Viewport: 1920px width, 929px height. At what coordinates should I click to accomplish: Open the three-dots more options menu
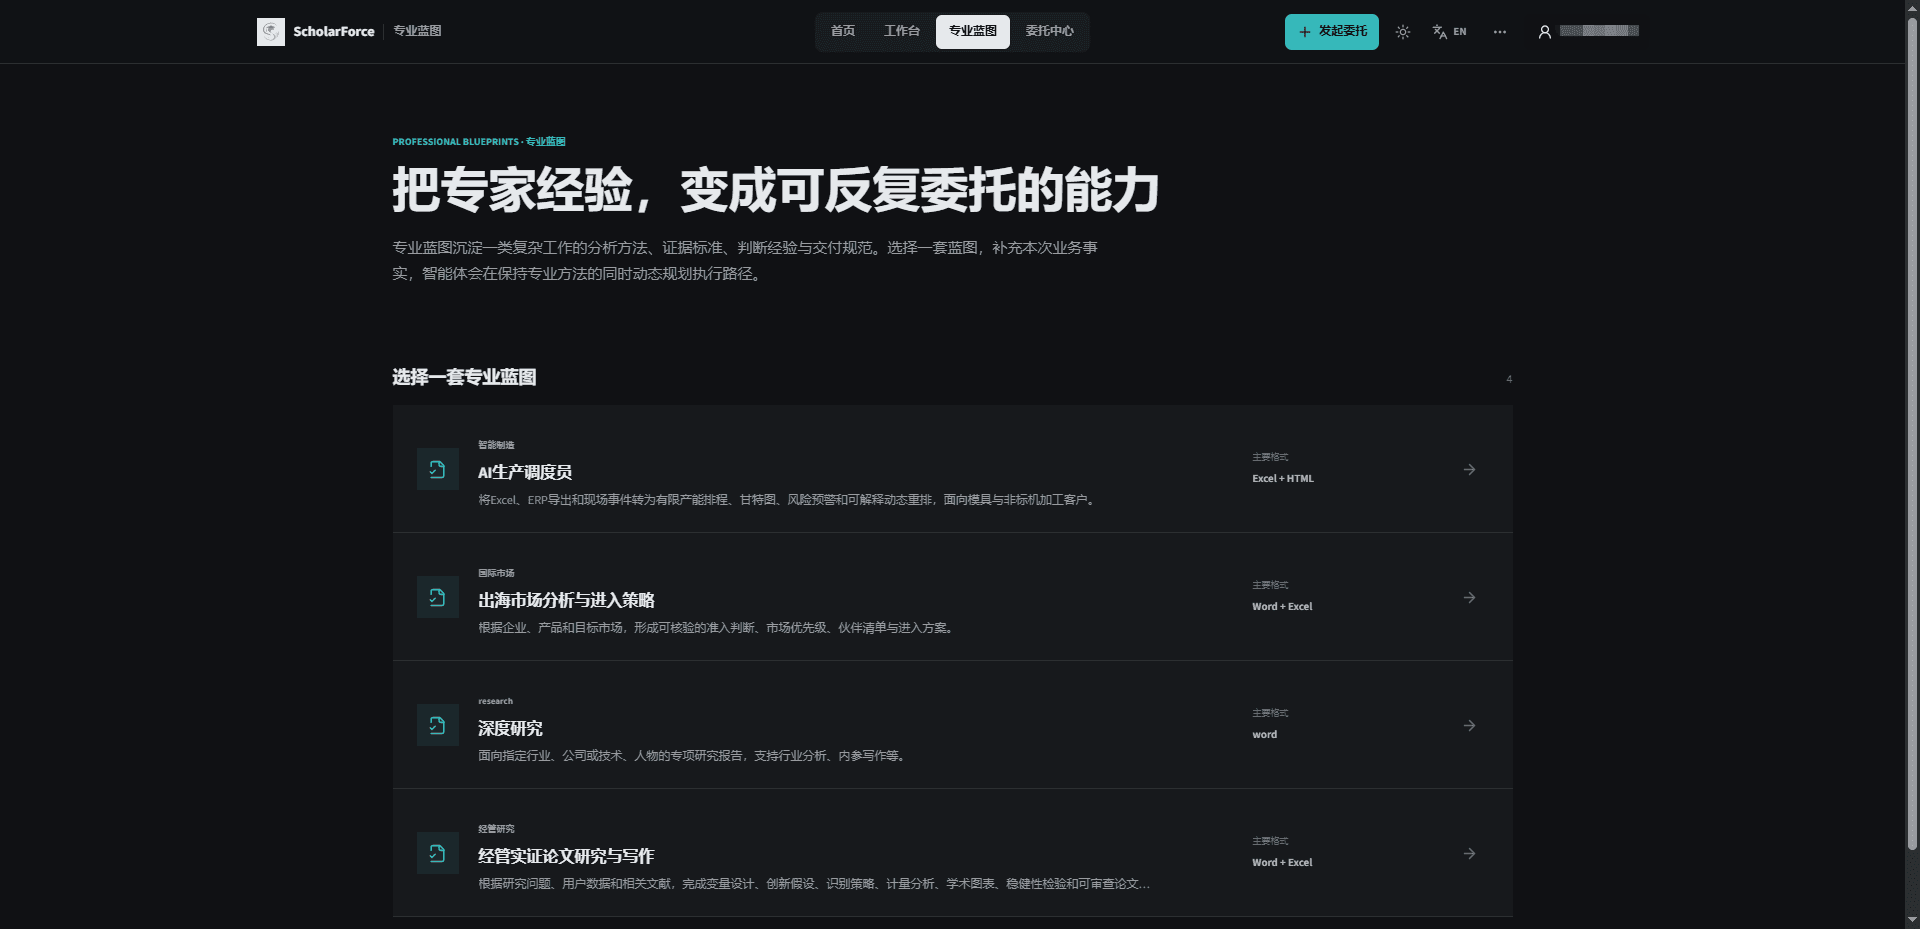1500,32
